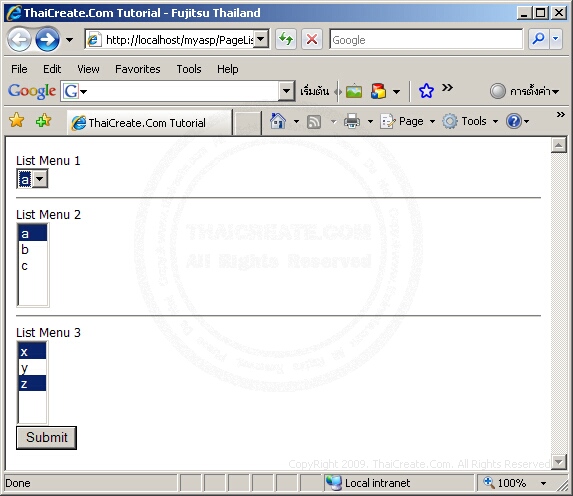Open the View menu
Screen dimensions: 573x496
[x=88, y=69]
